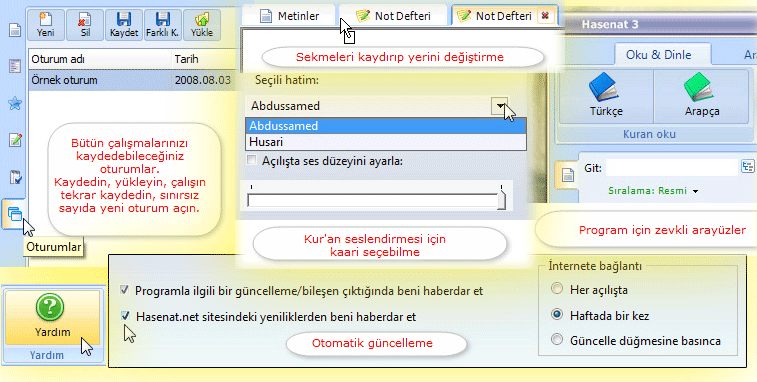The width and height of the screenshot is (757, 382).
Task: Select the highlighted Not Defteri tab
Action: pyautogui.click(x=504, y=16)
